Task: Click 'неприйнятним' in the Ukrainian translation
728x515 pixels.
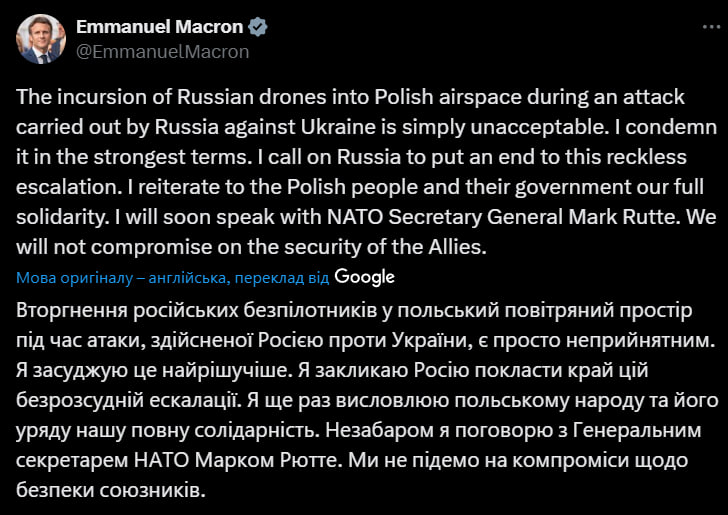Action: point(638,340)
